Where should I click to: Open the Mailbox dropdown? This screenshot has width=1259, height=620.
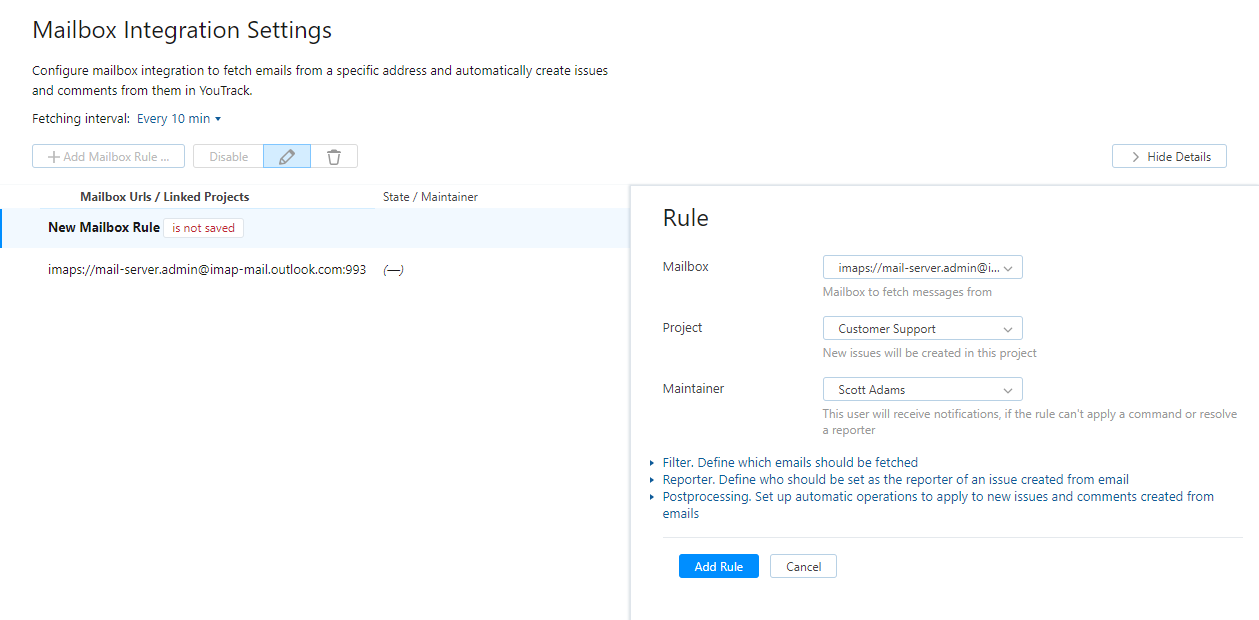tap(922, 268)
